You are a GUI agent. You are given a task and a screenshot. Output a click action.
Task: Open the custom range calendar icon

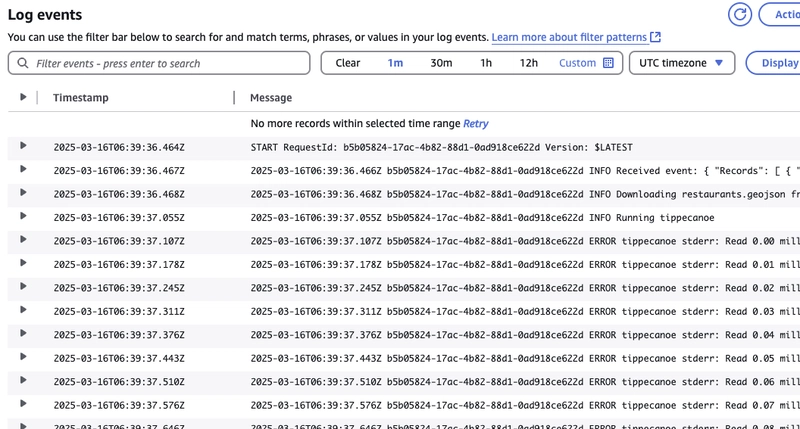coord(608,63)
